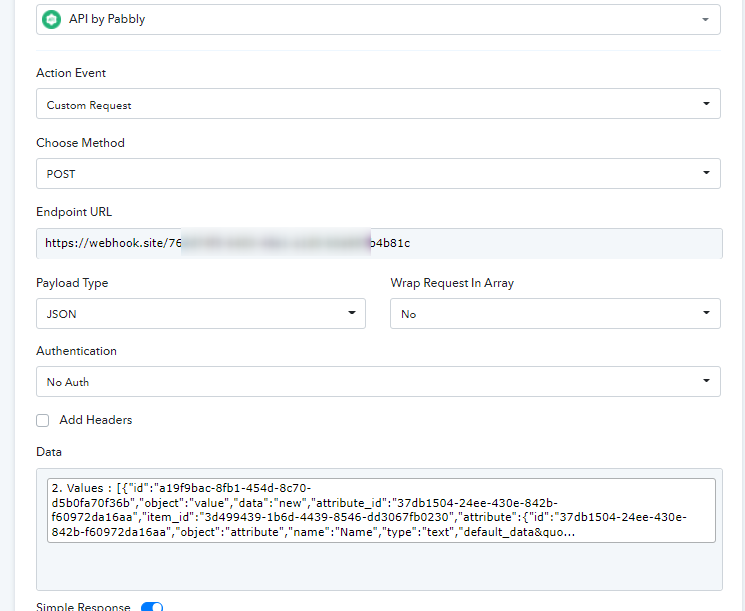Click the Add Headers label text
Viewport: 745px width, 611px height.
(x=96, y=420)
